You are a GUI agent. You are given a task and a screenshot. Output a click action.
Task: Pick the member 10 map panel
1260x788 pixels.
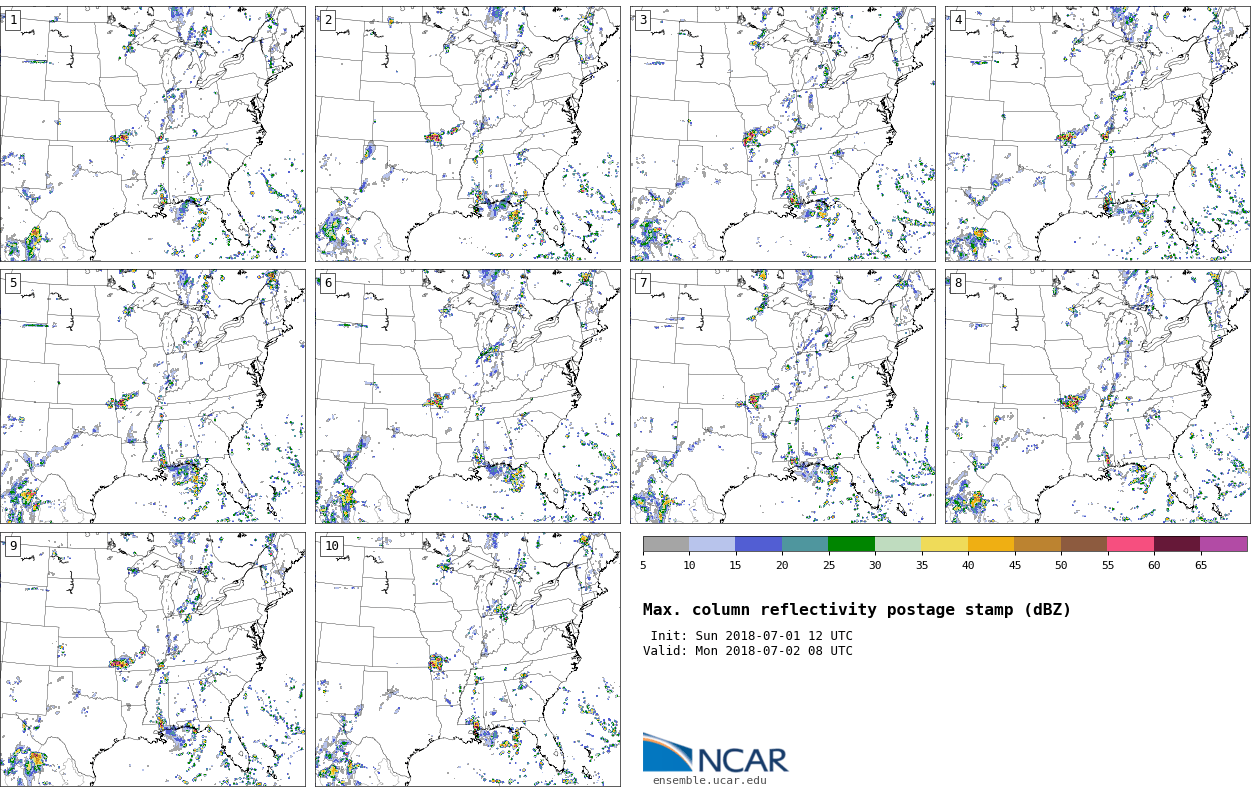pos(467,659)
